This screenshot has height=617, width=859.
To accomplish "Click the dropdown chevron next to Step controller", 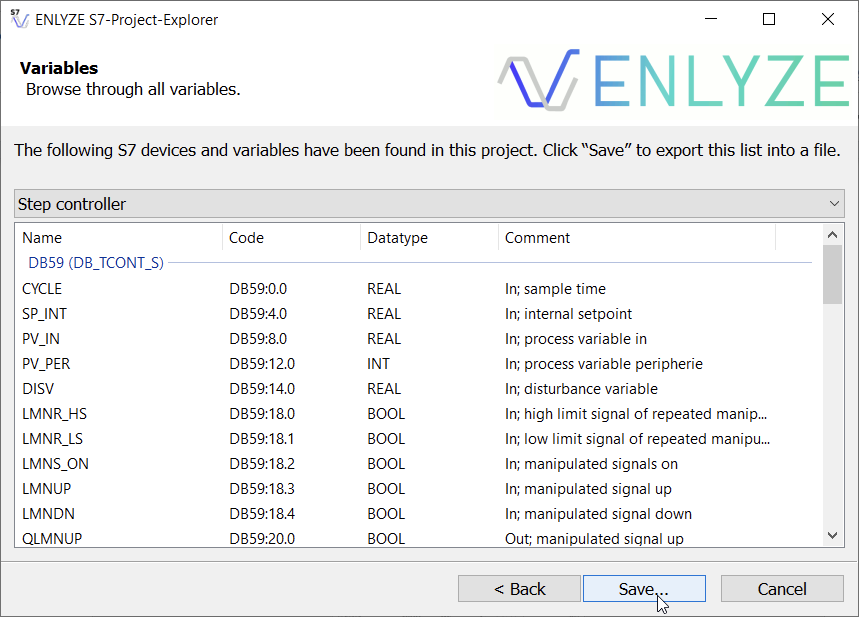I will (x=834, y=203).
